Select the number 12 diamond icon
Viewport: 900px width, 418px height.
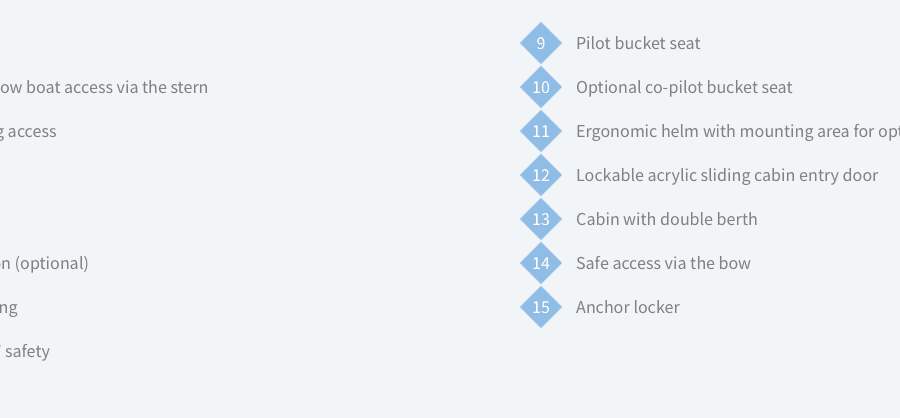(x=541, y=175)
